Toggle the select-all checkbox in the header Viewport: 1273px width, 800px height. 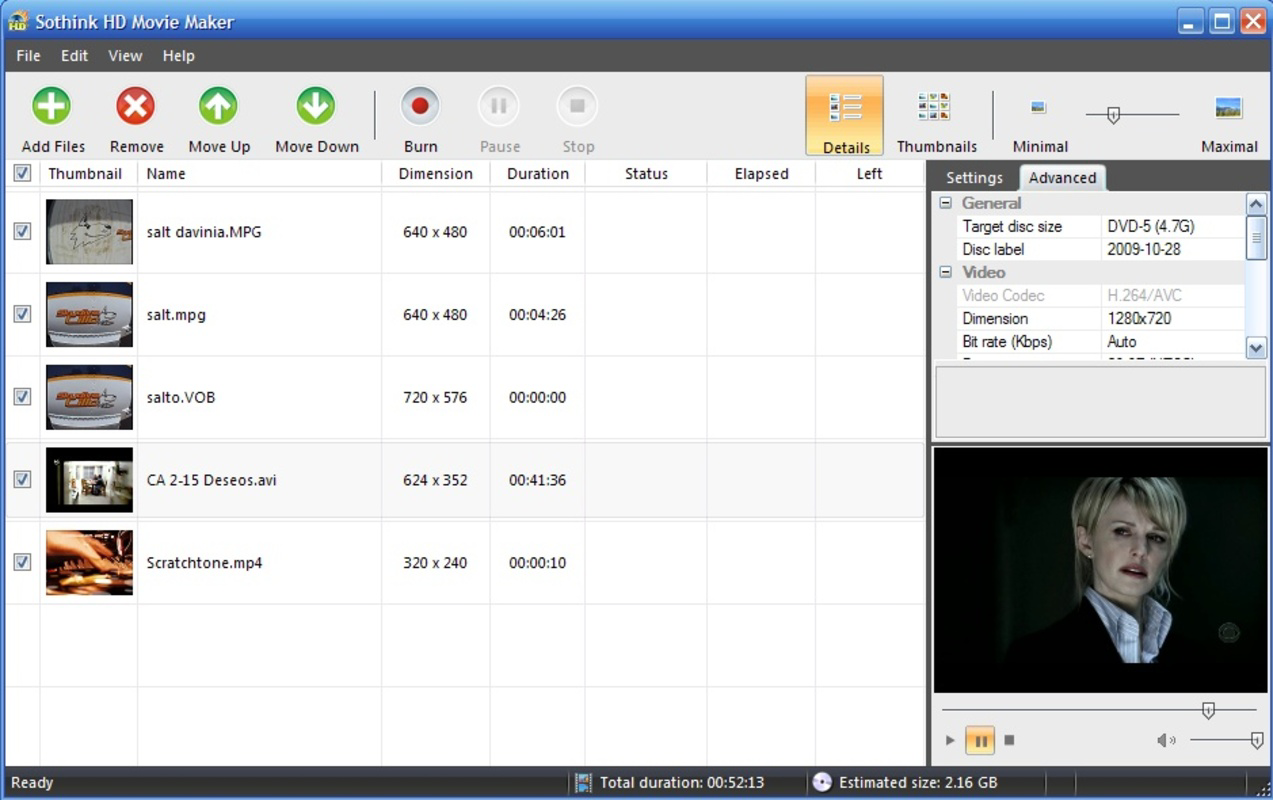(x=22, y=173)
